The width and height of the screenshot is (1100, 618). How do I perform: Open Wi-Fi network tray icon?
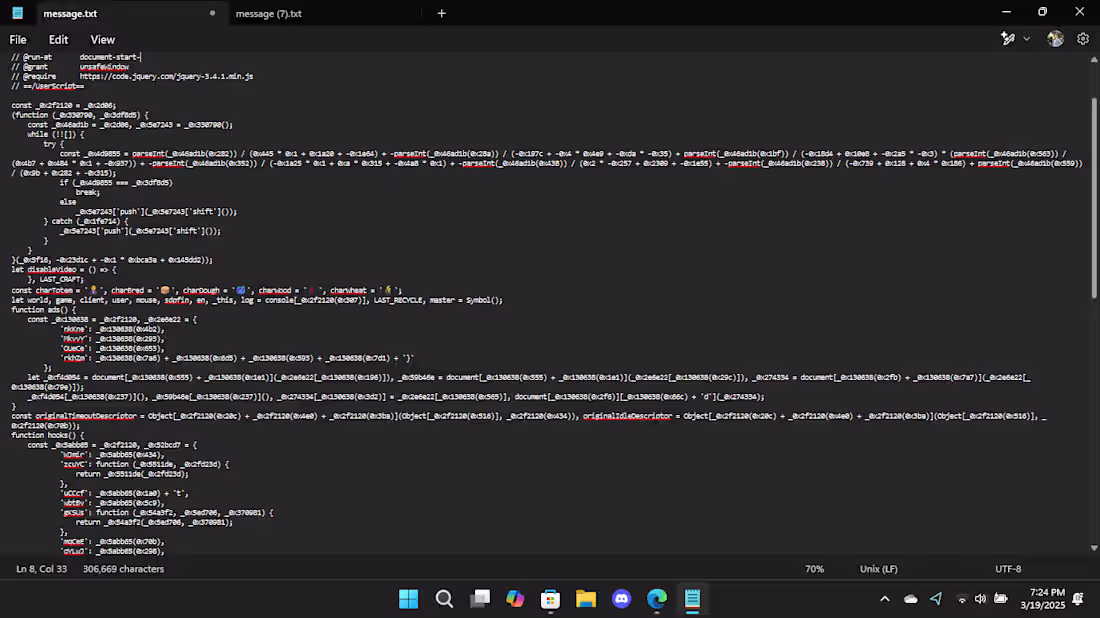[x=962, y=599]
